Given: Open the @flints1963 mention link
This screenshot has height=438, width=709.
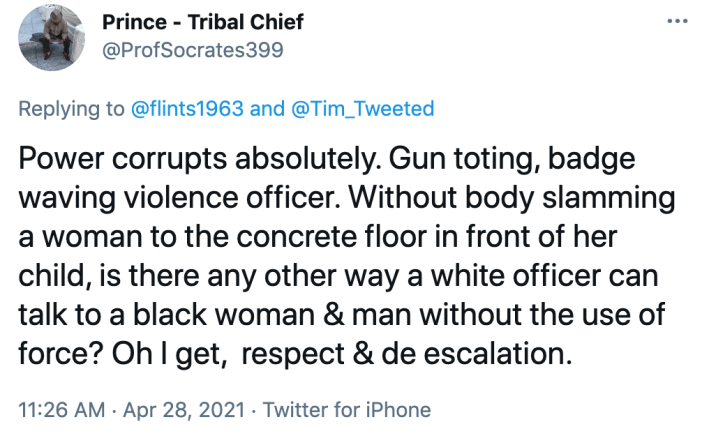Looking at the screenshot, I should 188,109.
